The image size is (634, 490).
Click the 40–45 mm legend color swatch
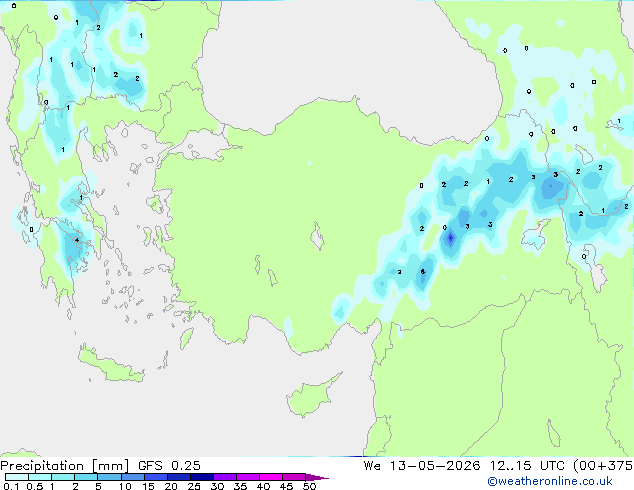point(271,477)
